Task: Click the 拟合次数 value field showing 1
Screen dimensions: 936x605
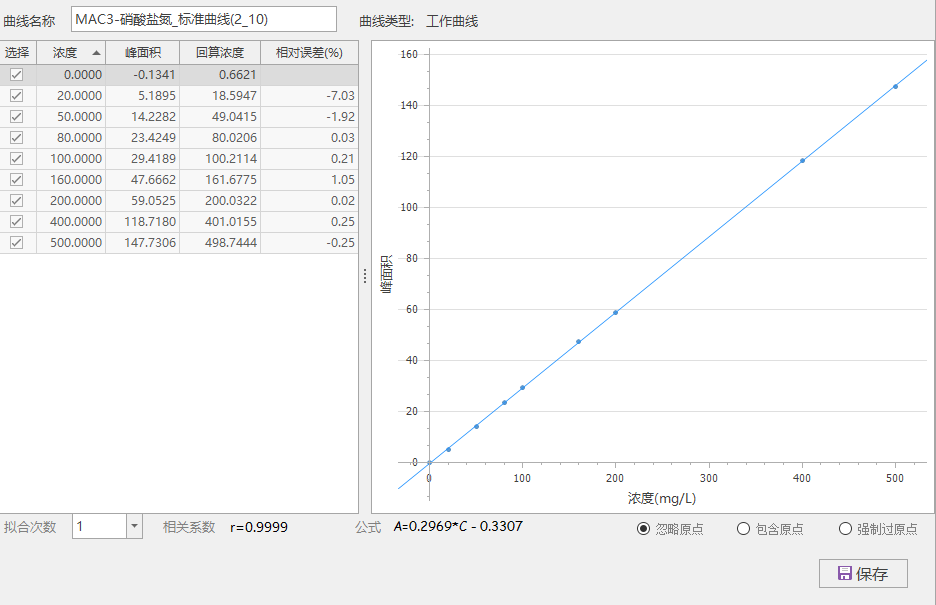Action: (x=99, y=526)
